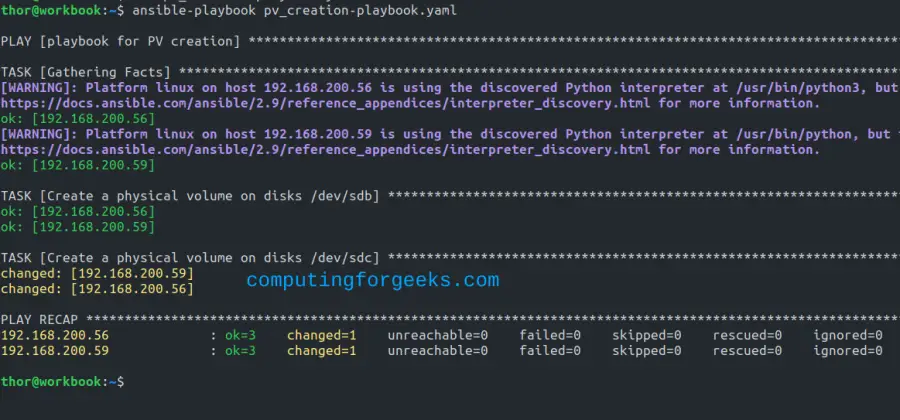Click the computingforgeeks.com watermark text
900x420 pixels.
(372, 280)
